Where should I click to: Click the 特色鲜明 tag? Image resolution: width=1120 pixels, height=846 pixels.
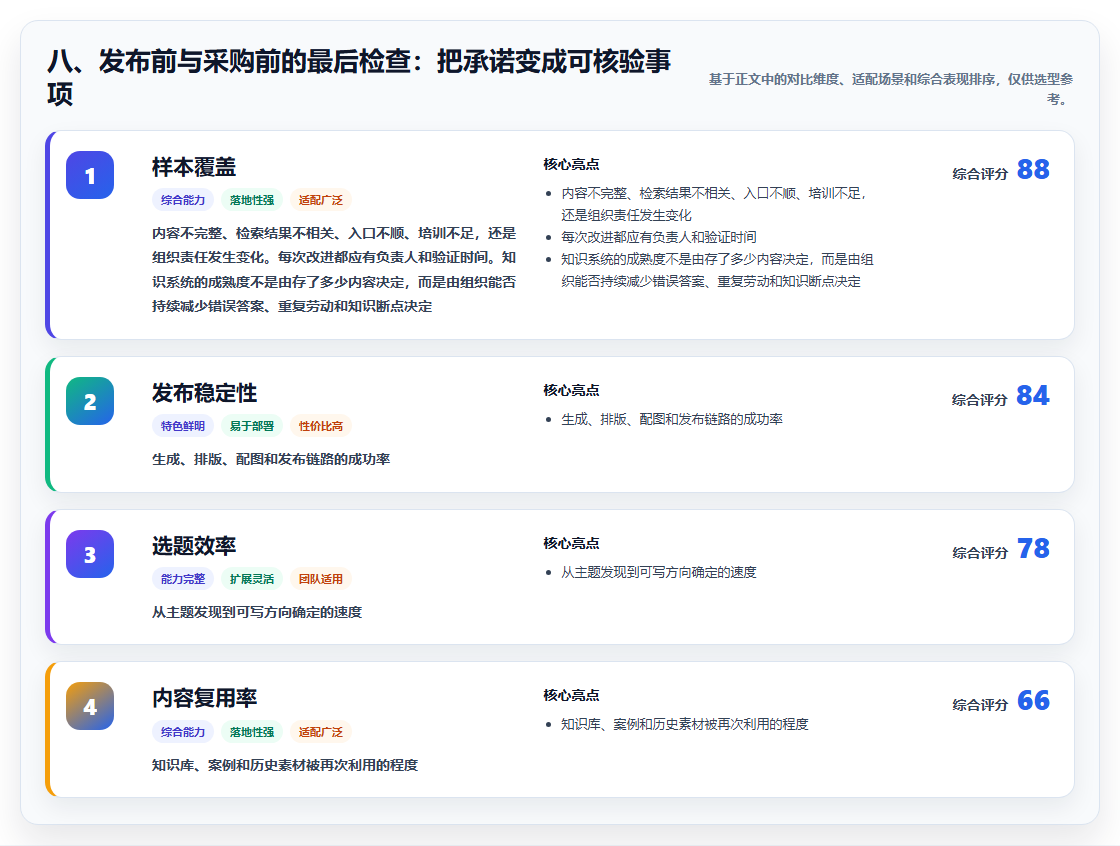point(183,426)
